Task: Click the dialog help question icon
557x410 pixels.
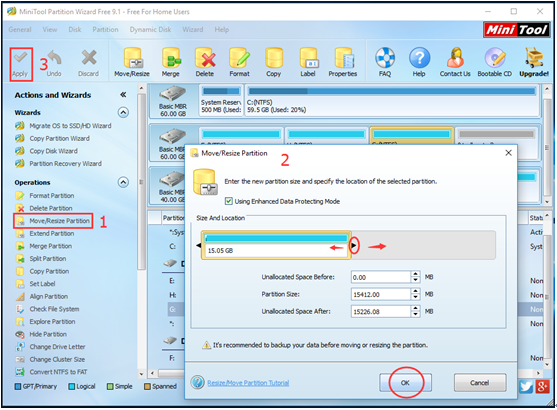Action: [x=198, y=383]
